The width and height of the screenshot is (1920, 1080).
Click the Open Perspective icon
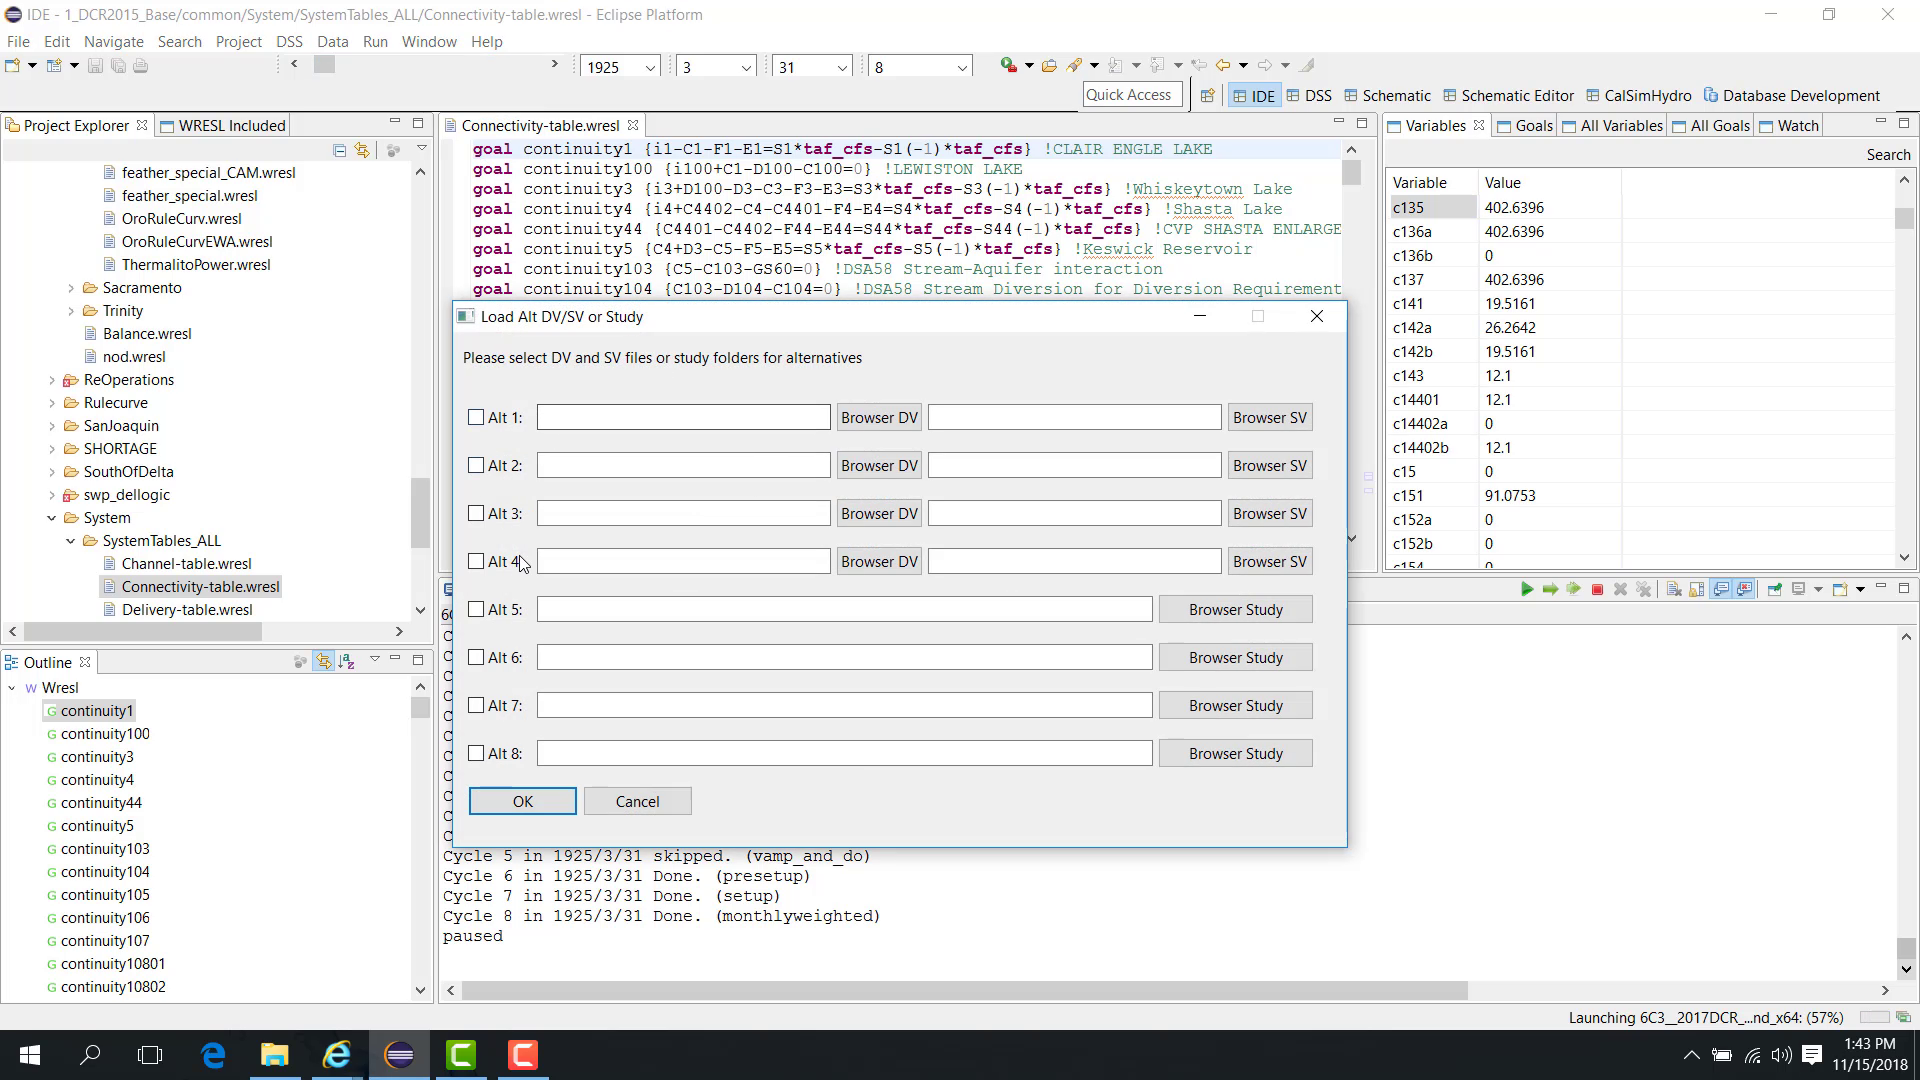click(1207, 96)
